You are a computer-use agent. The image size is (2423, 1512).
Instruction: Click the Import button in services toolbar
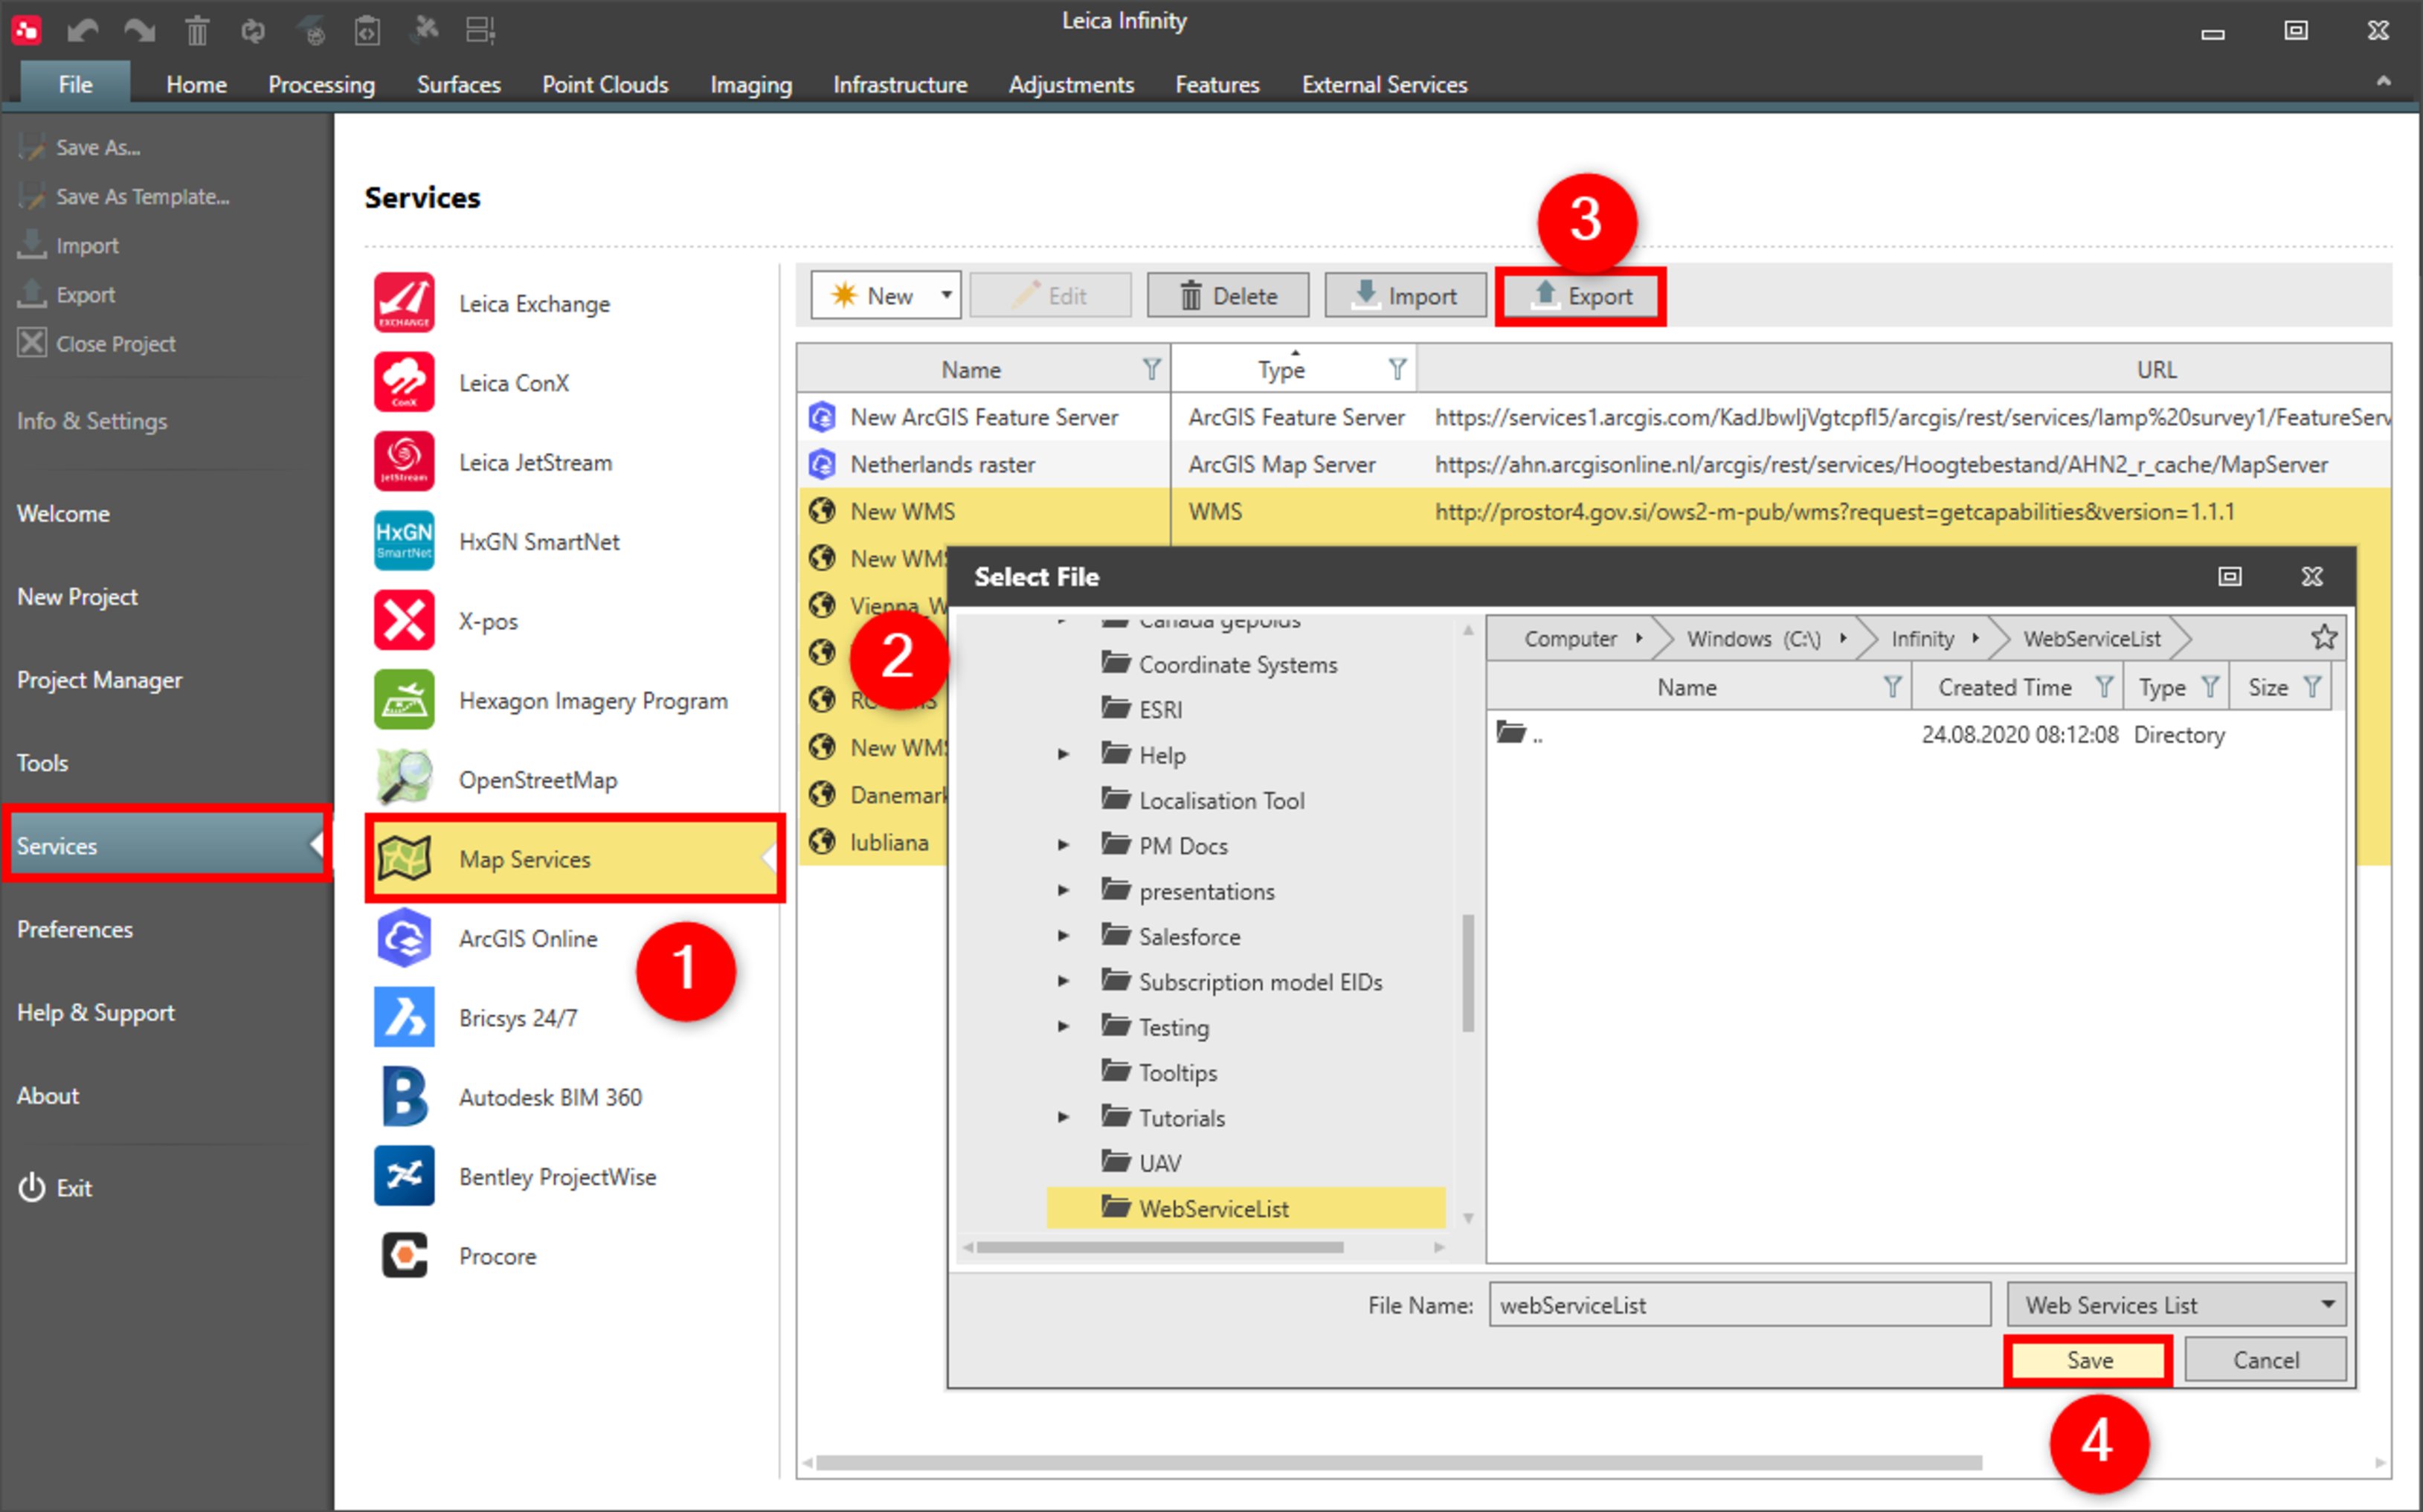pyautogui.click(x=1405, y=295)
